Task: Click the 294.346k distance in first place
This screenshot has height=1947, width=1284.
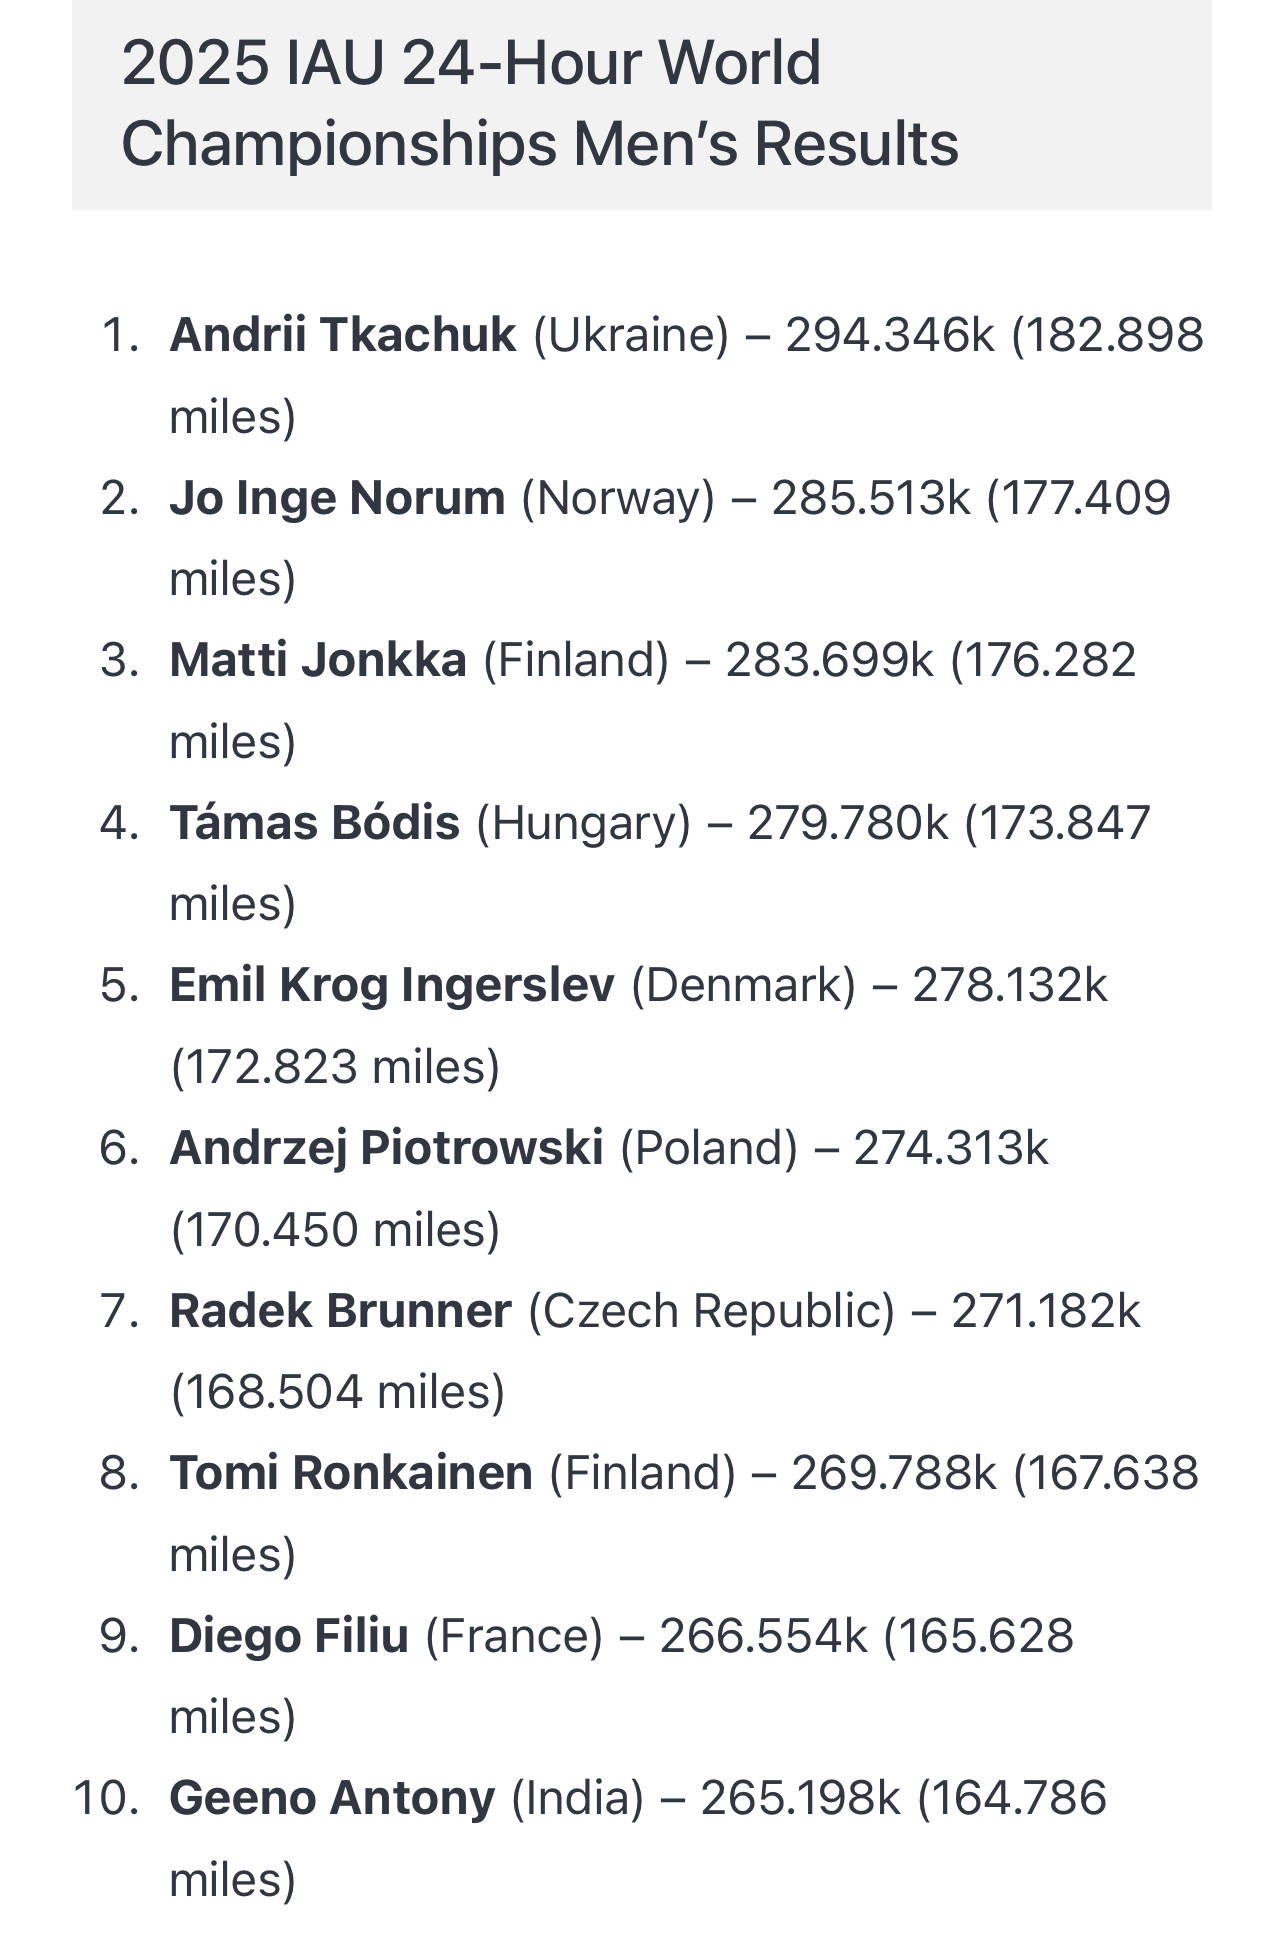Action: [890, 334]
